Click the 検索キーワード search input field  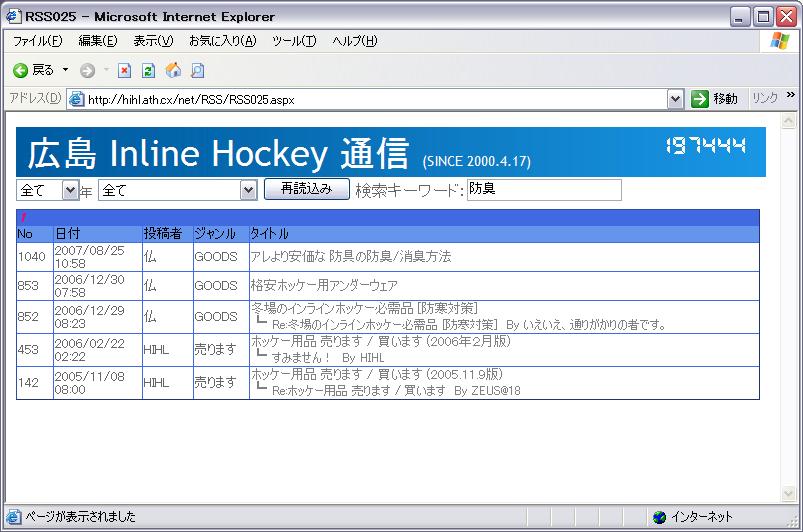click(x=543, y=190)
